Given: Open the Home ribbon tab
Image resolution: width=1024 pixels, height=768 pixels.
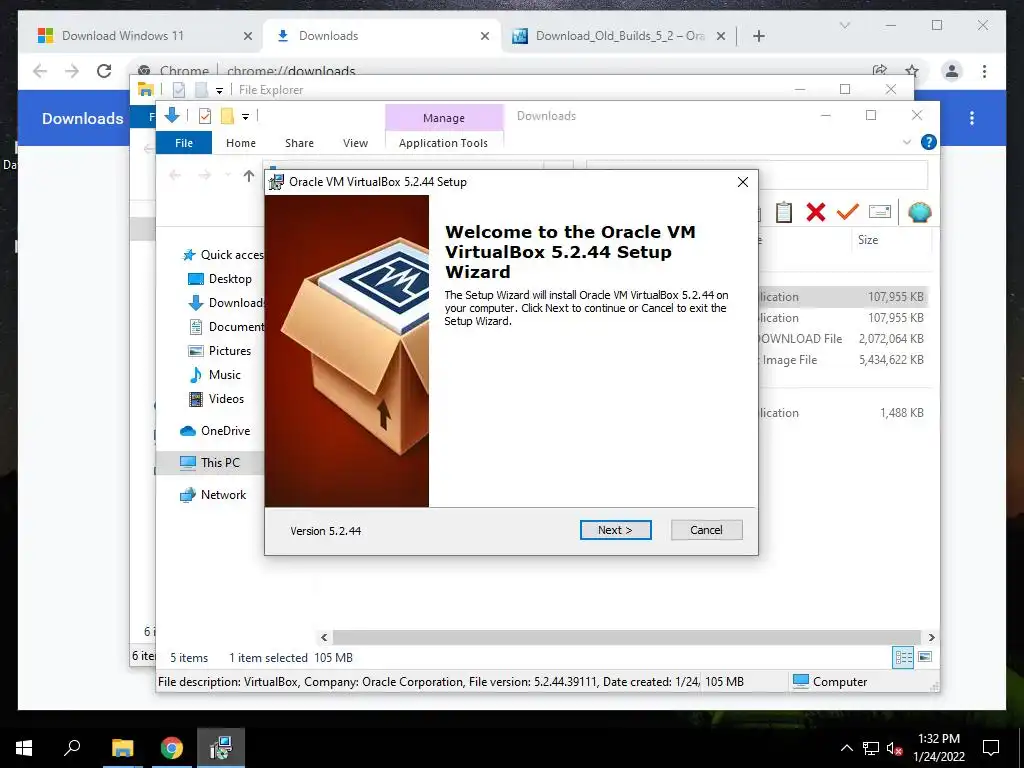Looking at the screenshot, I should point(241,142).
